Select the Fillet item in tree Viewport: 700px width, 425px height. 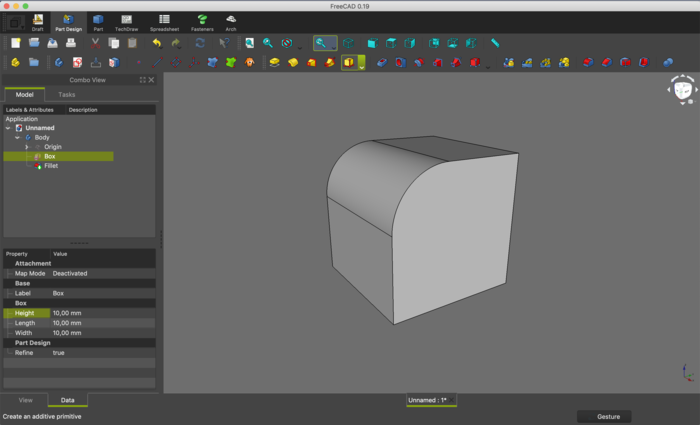50,166
